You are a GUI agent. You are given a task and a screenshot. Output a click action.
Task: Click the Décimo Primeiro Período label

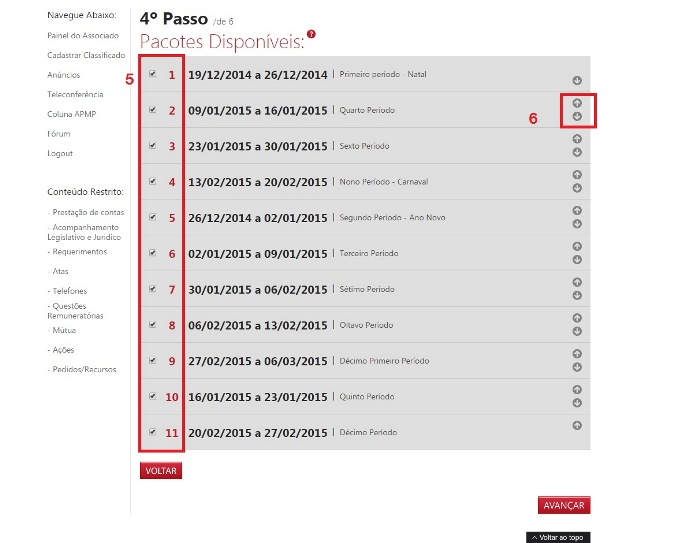tap(384, 360)
